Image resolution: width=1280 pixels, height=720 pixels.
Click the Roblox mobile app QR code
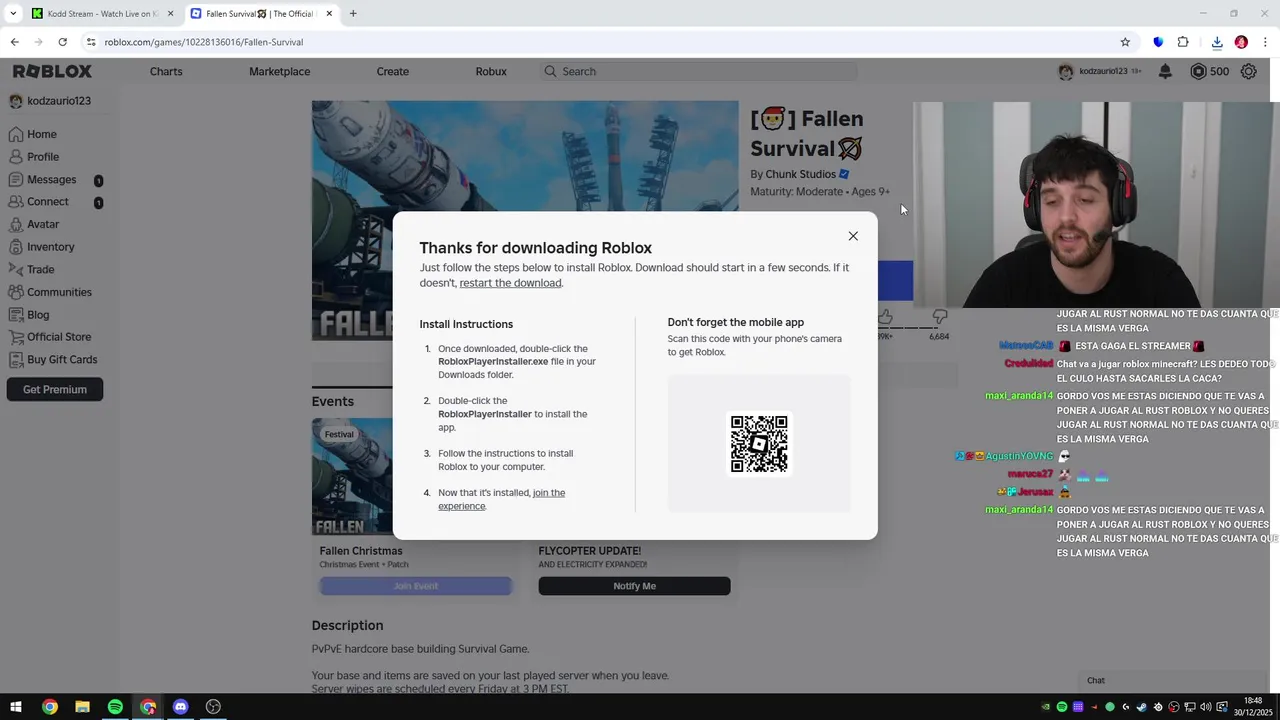click(759, 444)
